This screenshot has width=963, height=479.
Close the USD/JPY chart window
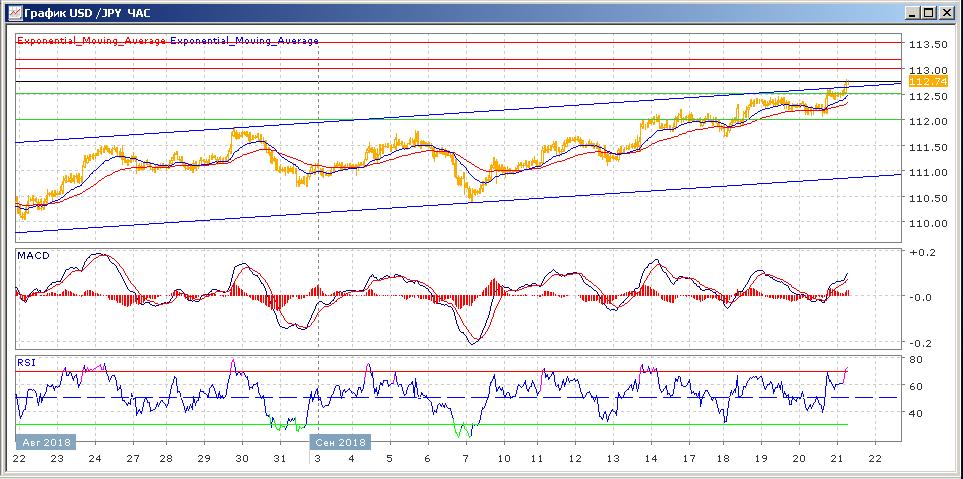point(946,12)
